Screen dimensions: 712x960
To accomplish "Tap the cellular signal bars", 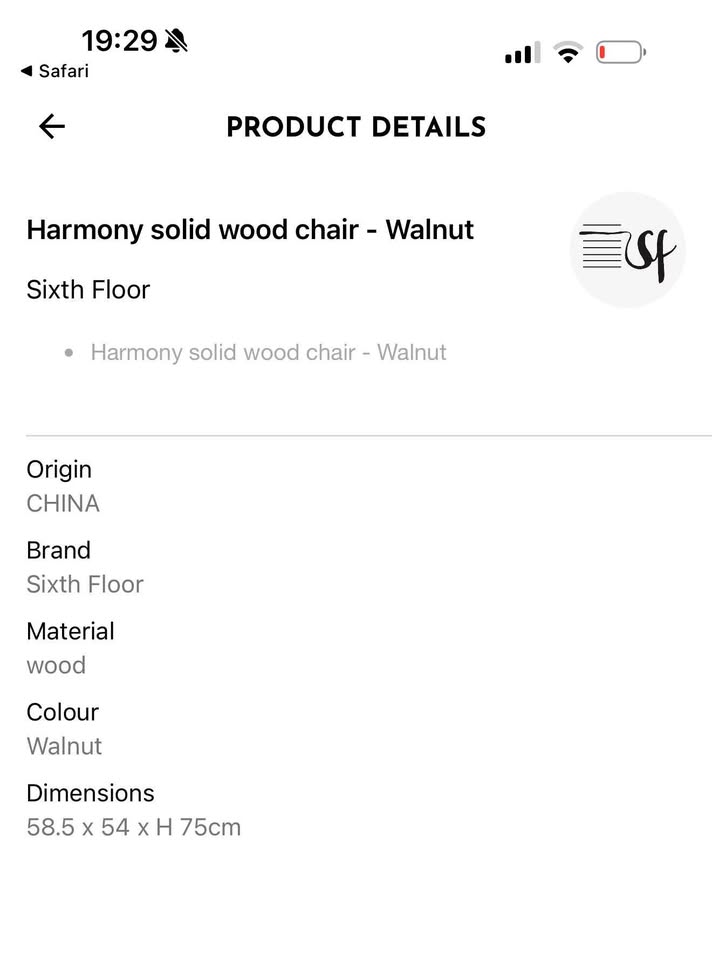I will tap(522, 53).
